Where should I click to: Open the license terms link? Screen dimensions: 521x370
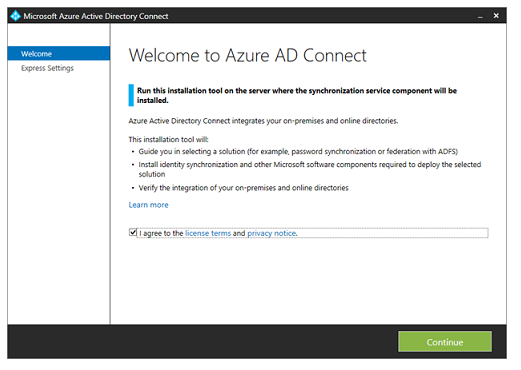(x=208, y=233)
